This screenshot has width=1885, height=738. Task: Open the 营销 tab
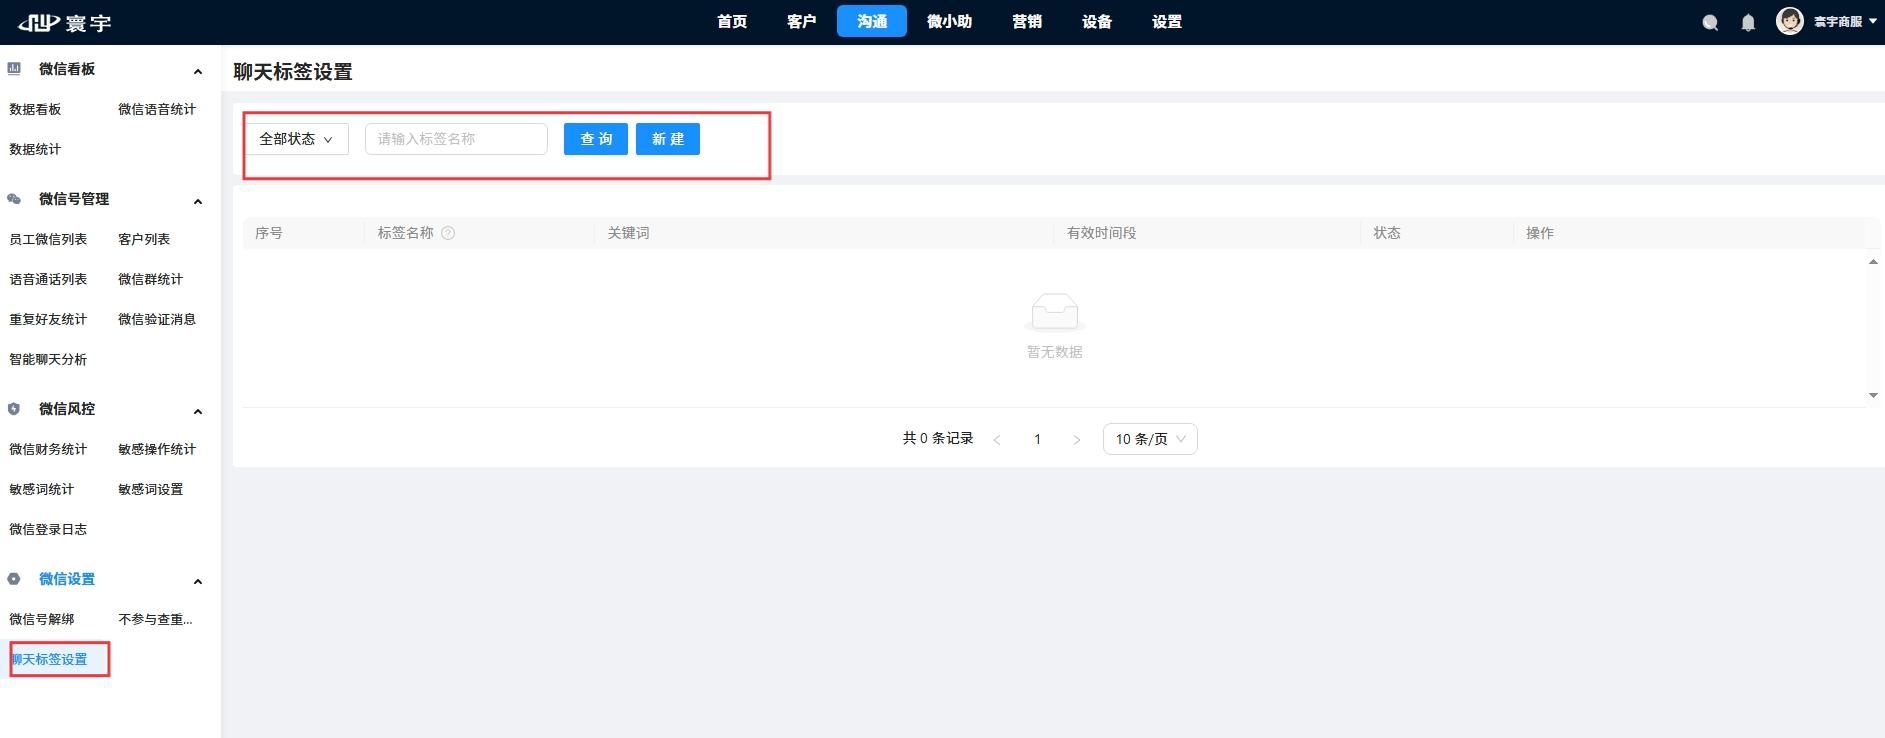point(1027,21)
